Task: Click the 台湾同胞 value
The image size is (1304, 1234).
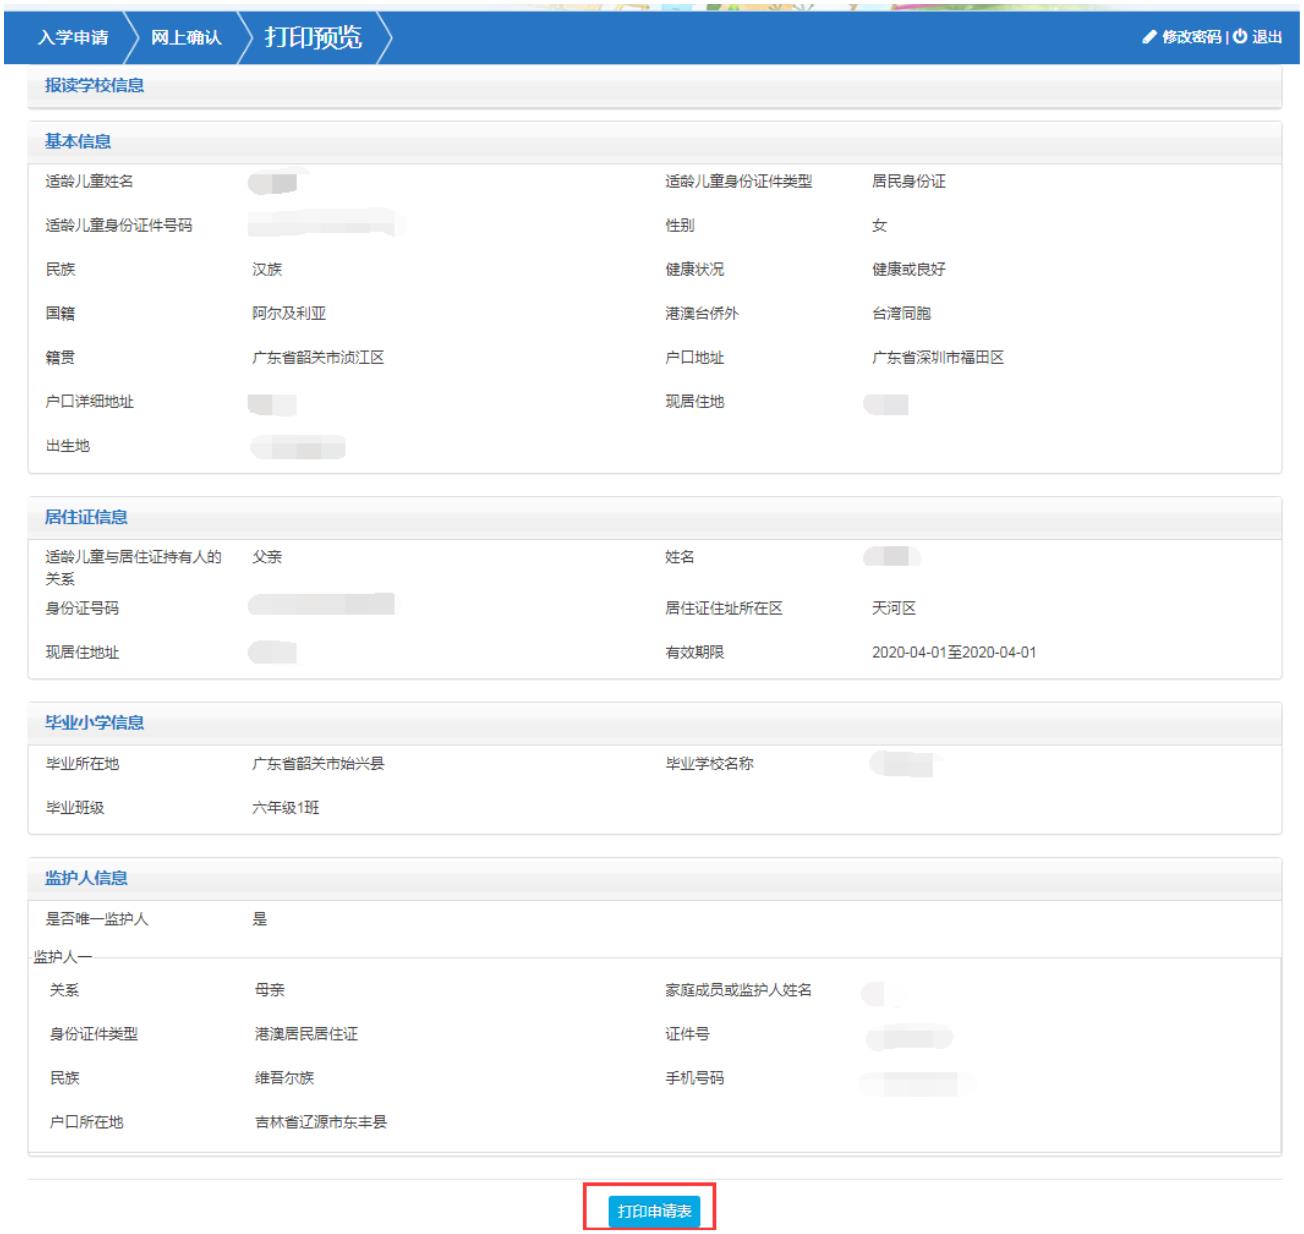Action: click(901, 314)
